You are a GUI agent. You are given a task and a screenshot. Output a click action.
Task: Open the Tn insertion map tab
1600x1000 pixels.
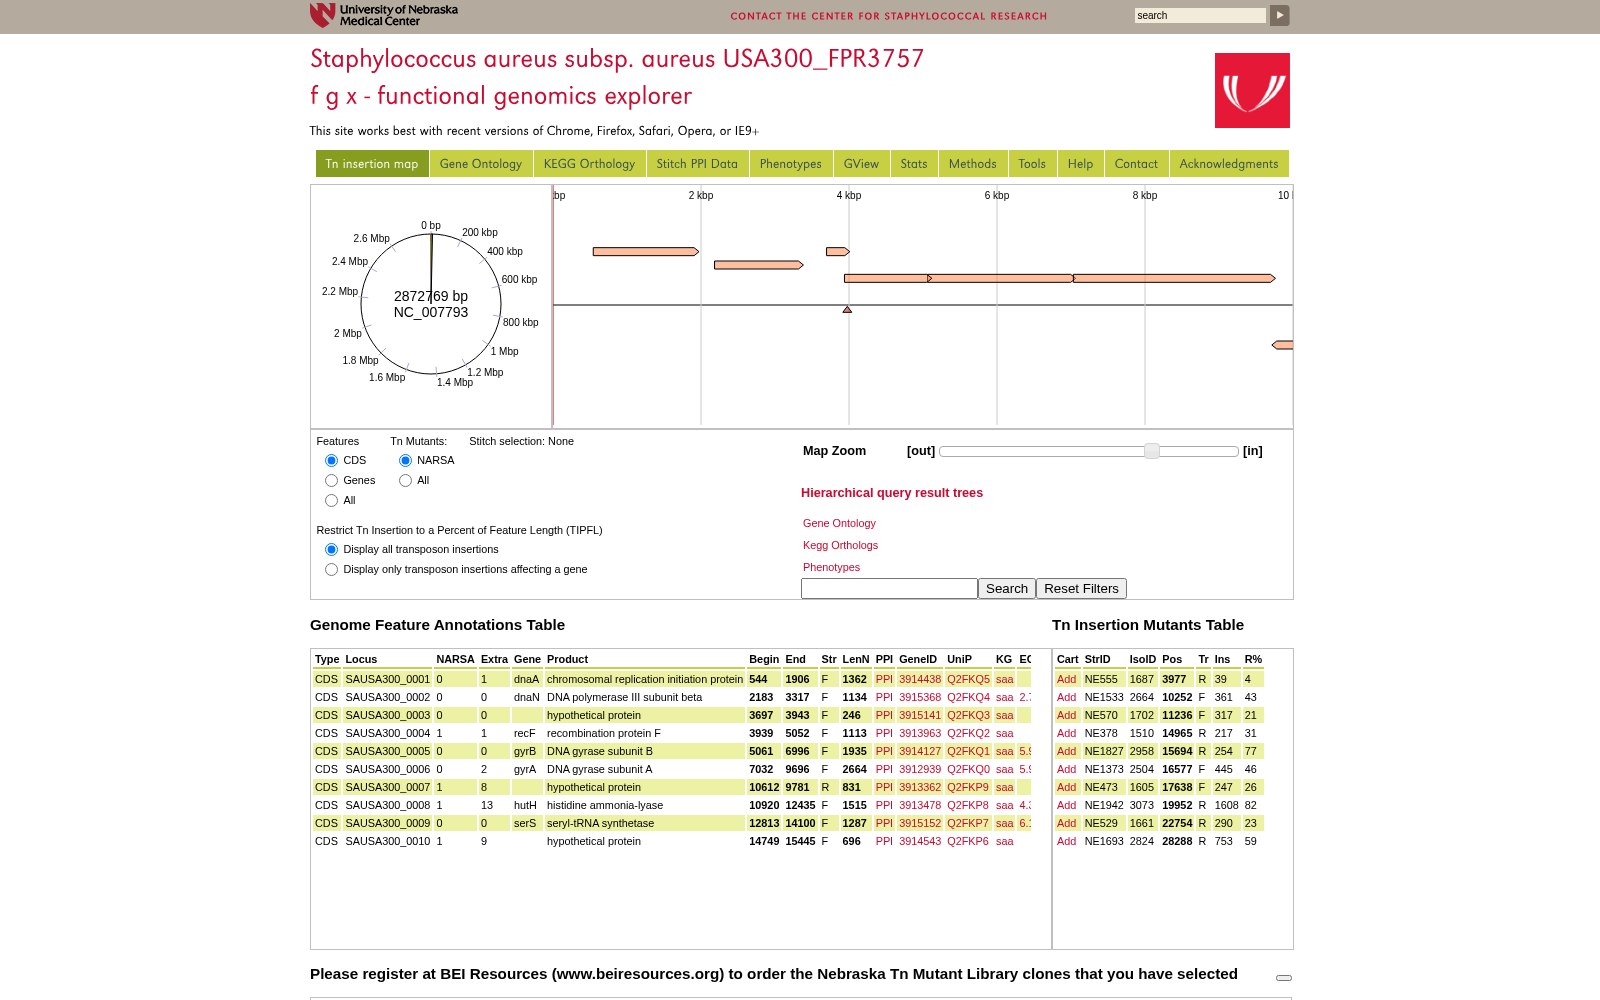[x=372, y=164]
